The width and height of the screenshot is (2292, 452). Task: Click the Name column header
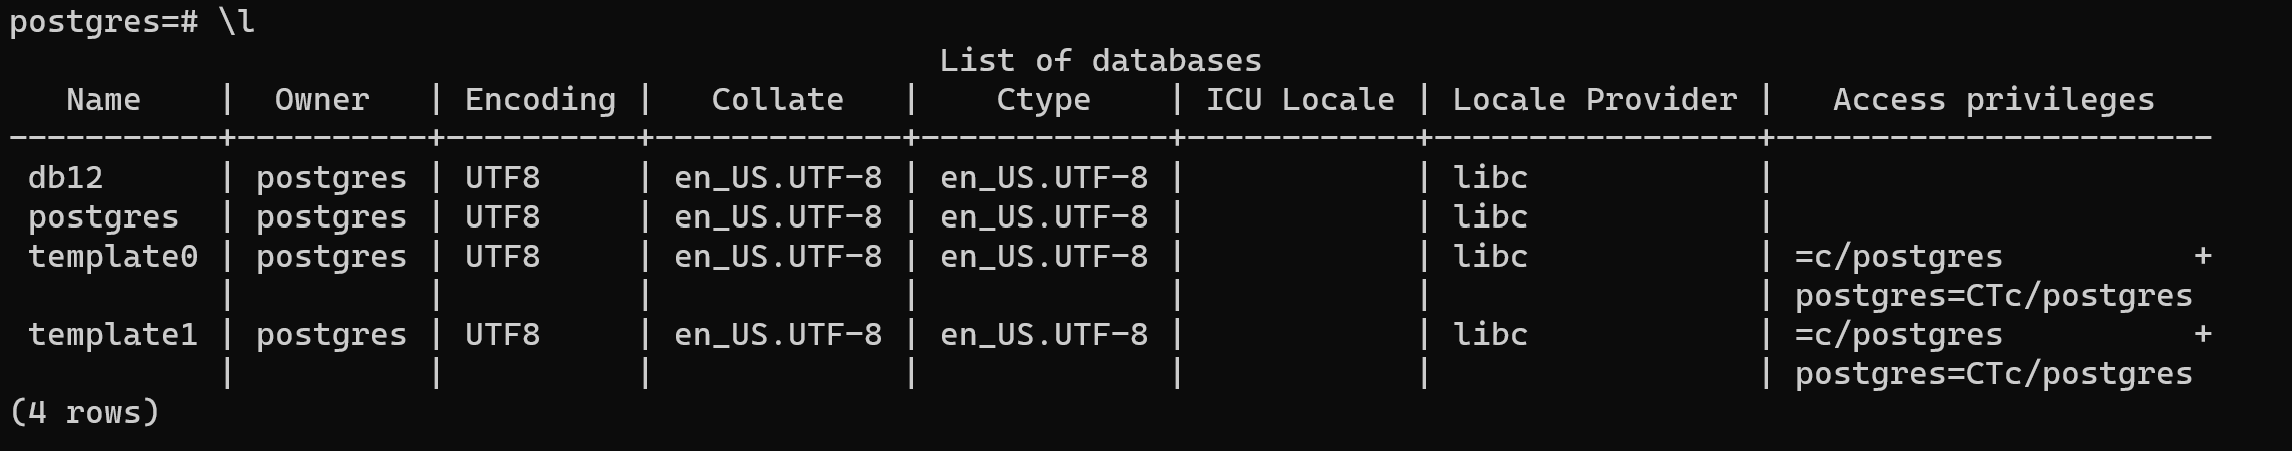(103, 100)
